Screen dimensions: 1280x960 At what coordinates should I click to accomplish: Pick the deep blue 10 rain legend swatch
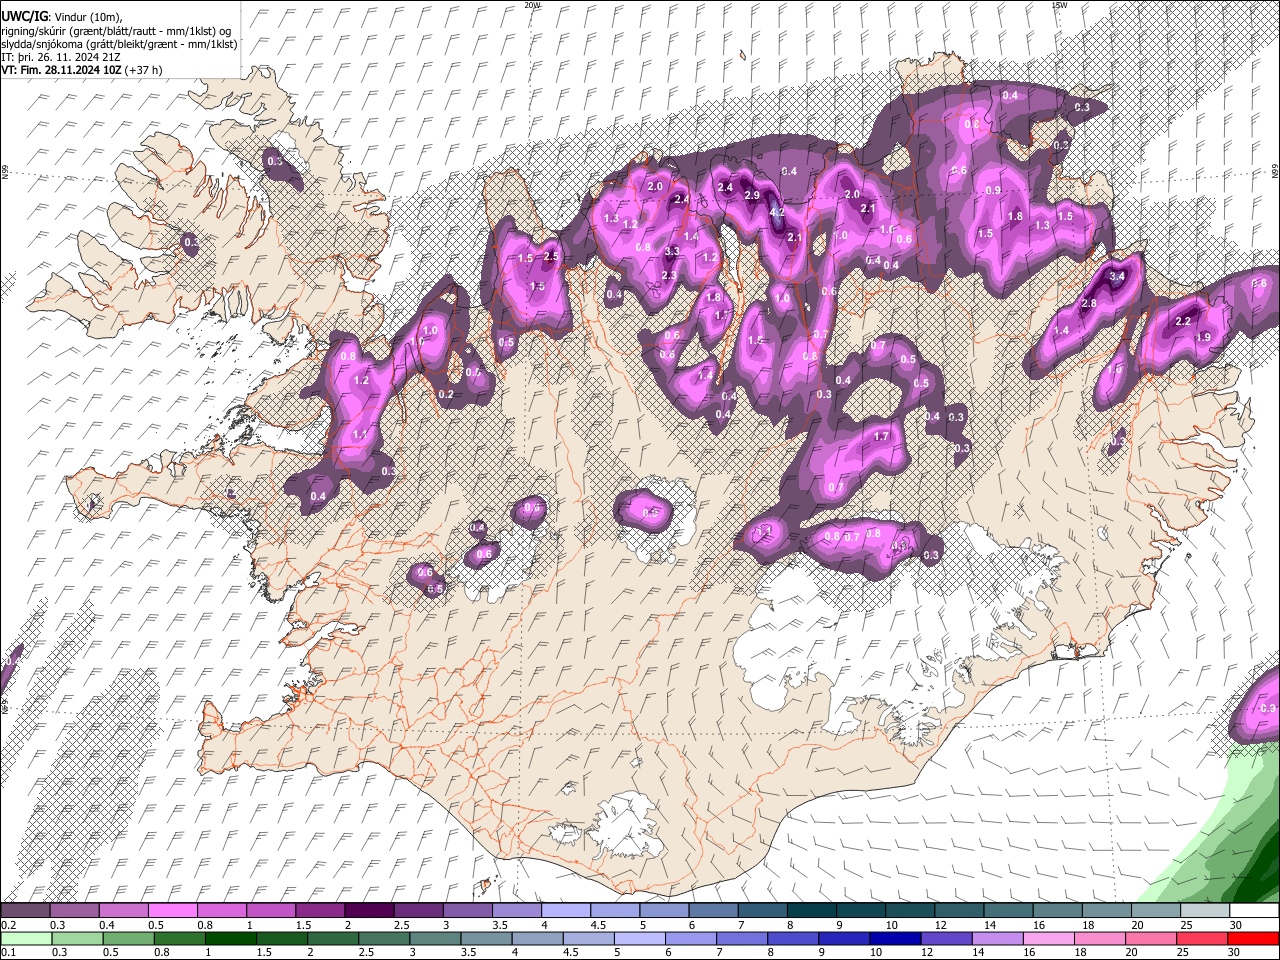tap(894, 939)
